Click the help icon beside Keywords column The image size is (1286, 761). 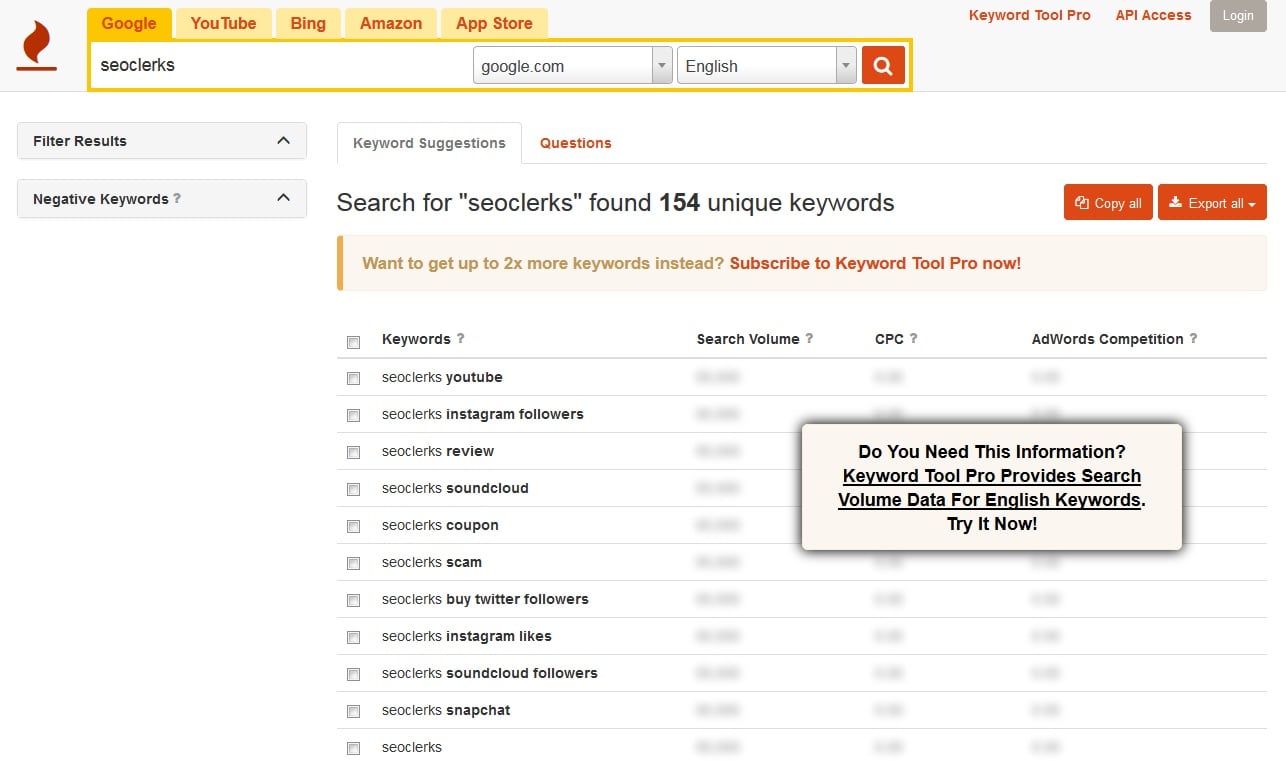coord(460,338)
